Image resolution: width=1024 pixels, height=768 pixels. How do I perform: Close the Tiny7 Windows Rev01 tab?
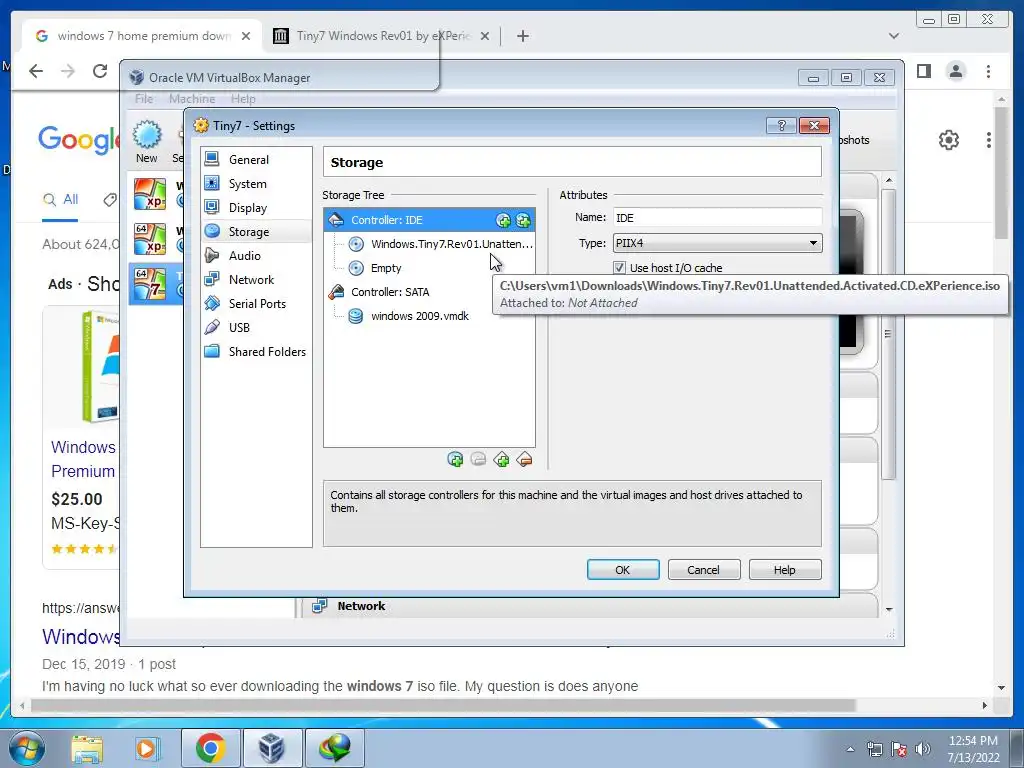point(485,36)
